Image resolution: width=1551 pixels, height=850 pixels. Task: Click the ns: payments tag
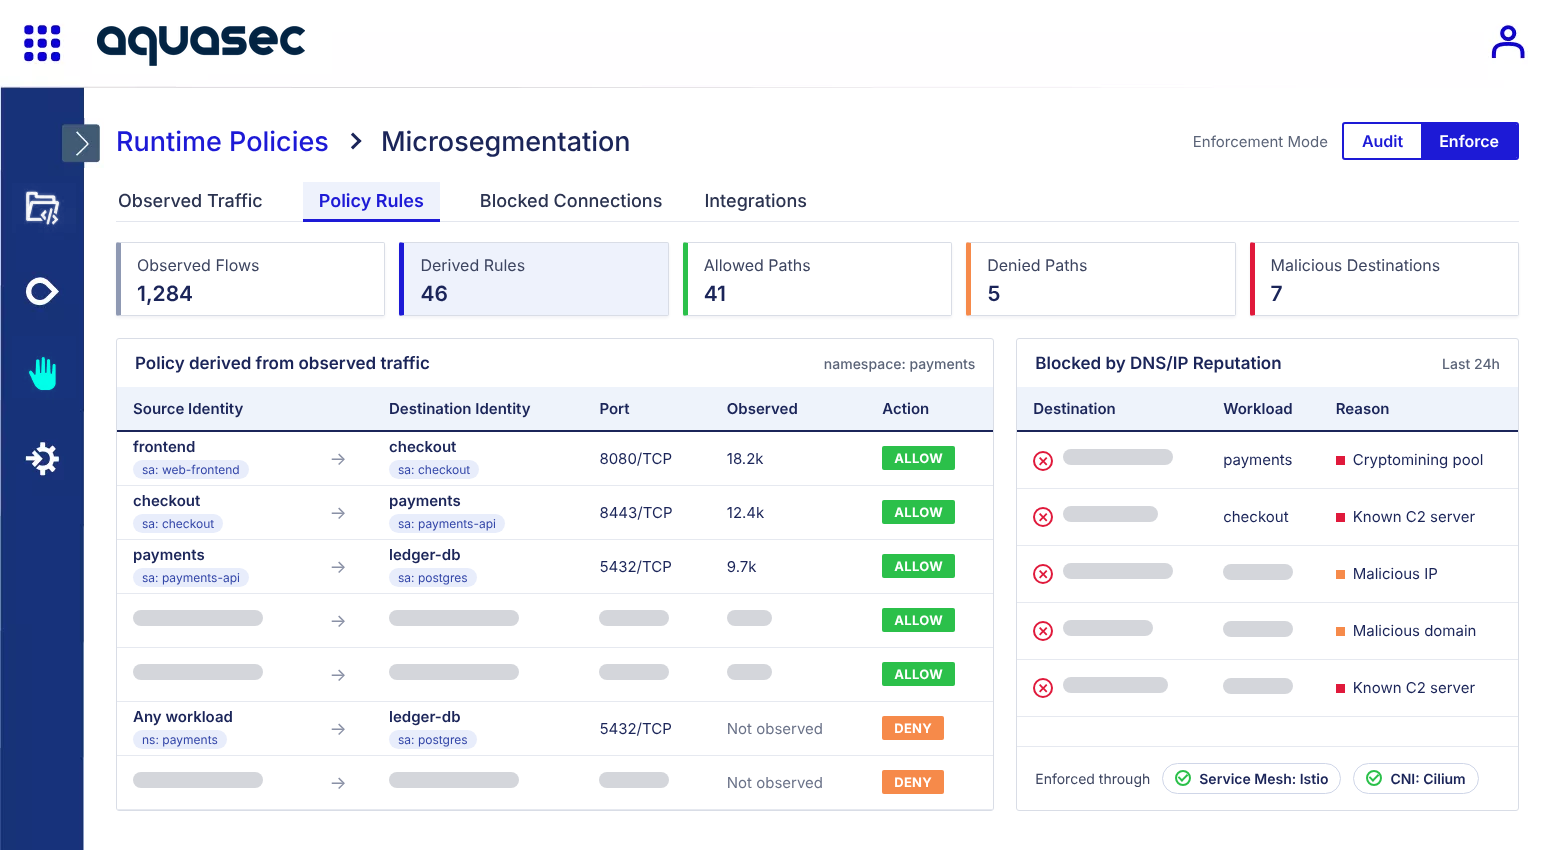[x=180, y=740]
